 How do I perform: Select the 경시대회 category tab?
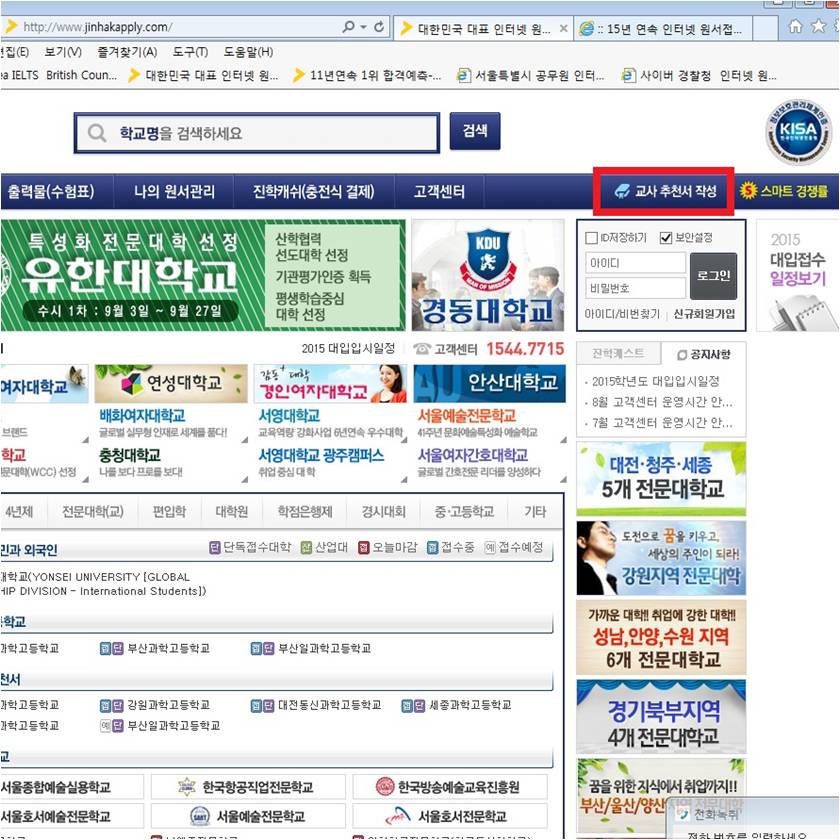point(384,512)
